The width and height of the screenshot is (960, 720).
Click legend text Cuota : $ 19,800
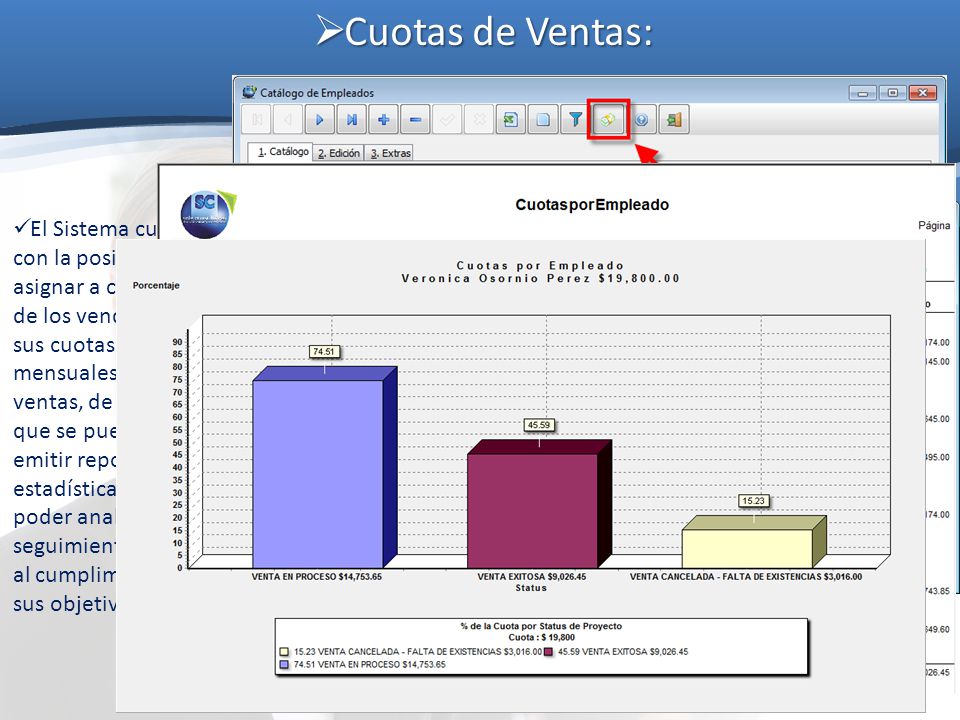point(541,637)
